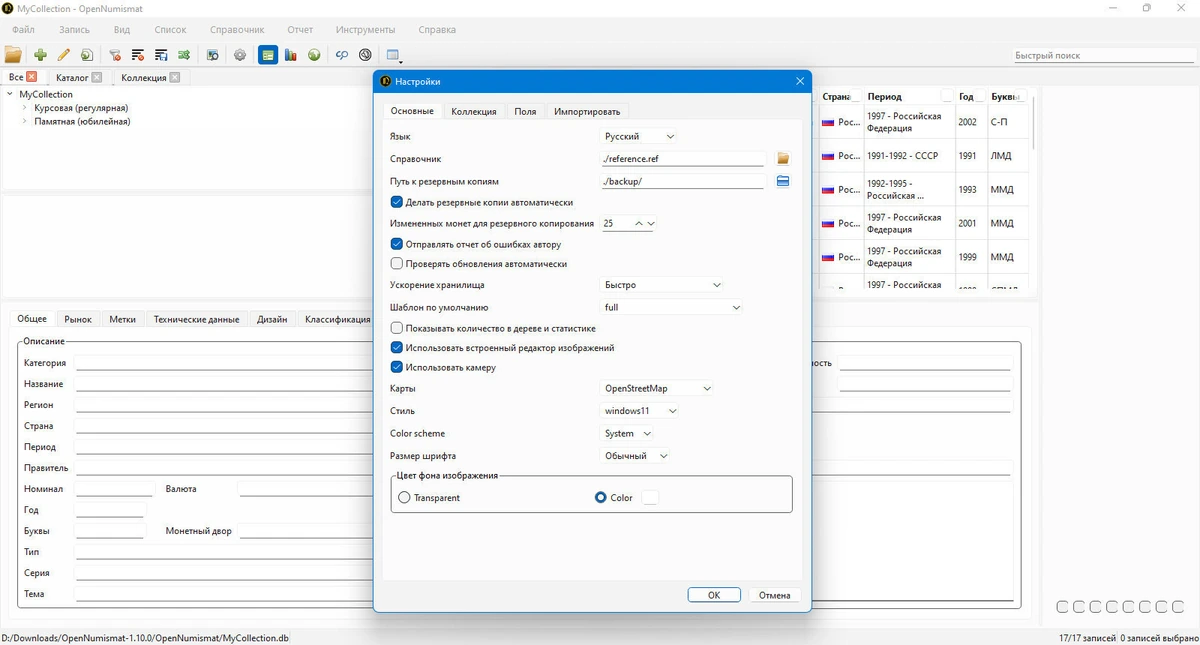The image size is (1200, 645).
Task: Open the view-mode dropdown toolbar icon
Action: [393, 56]
